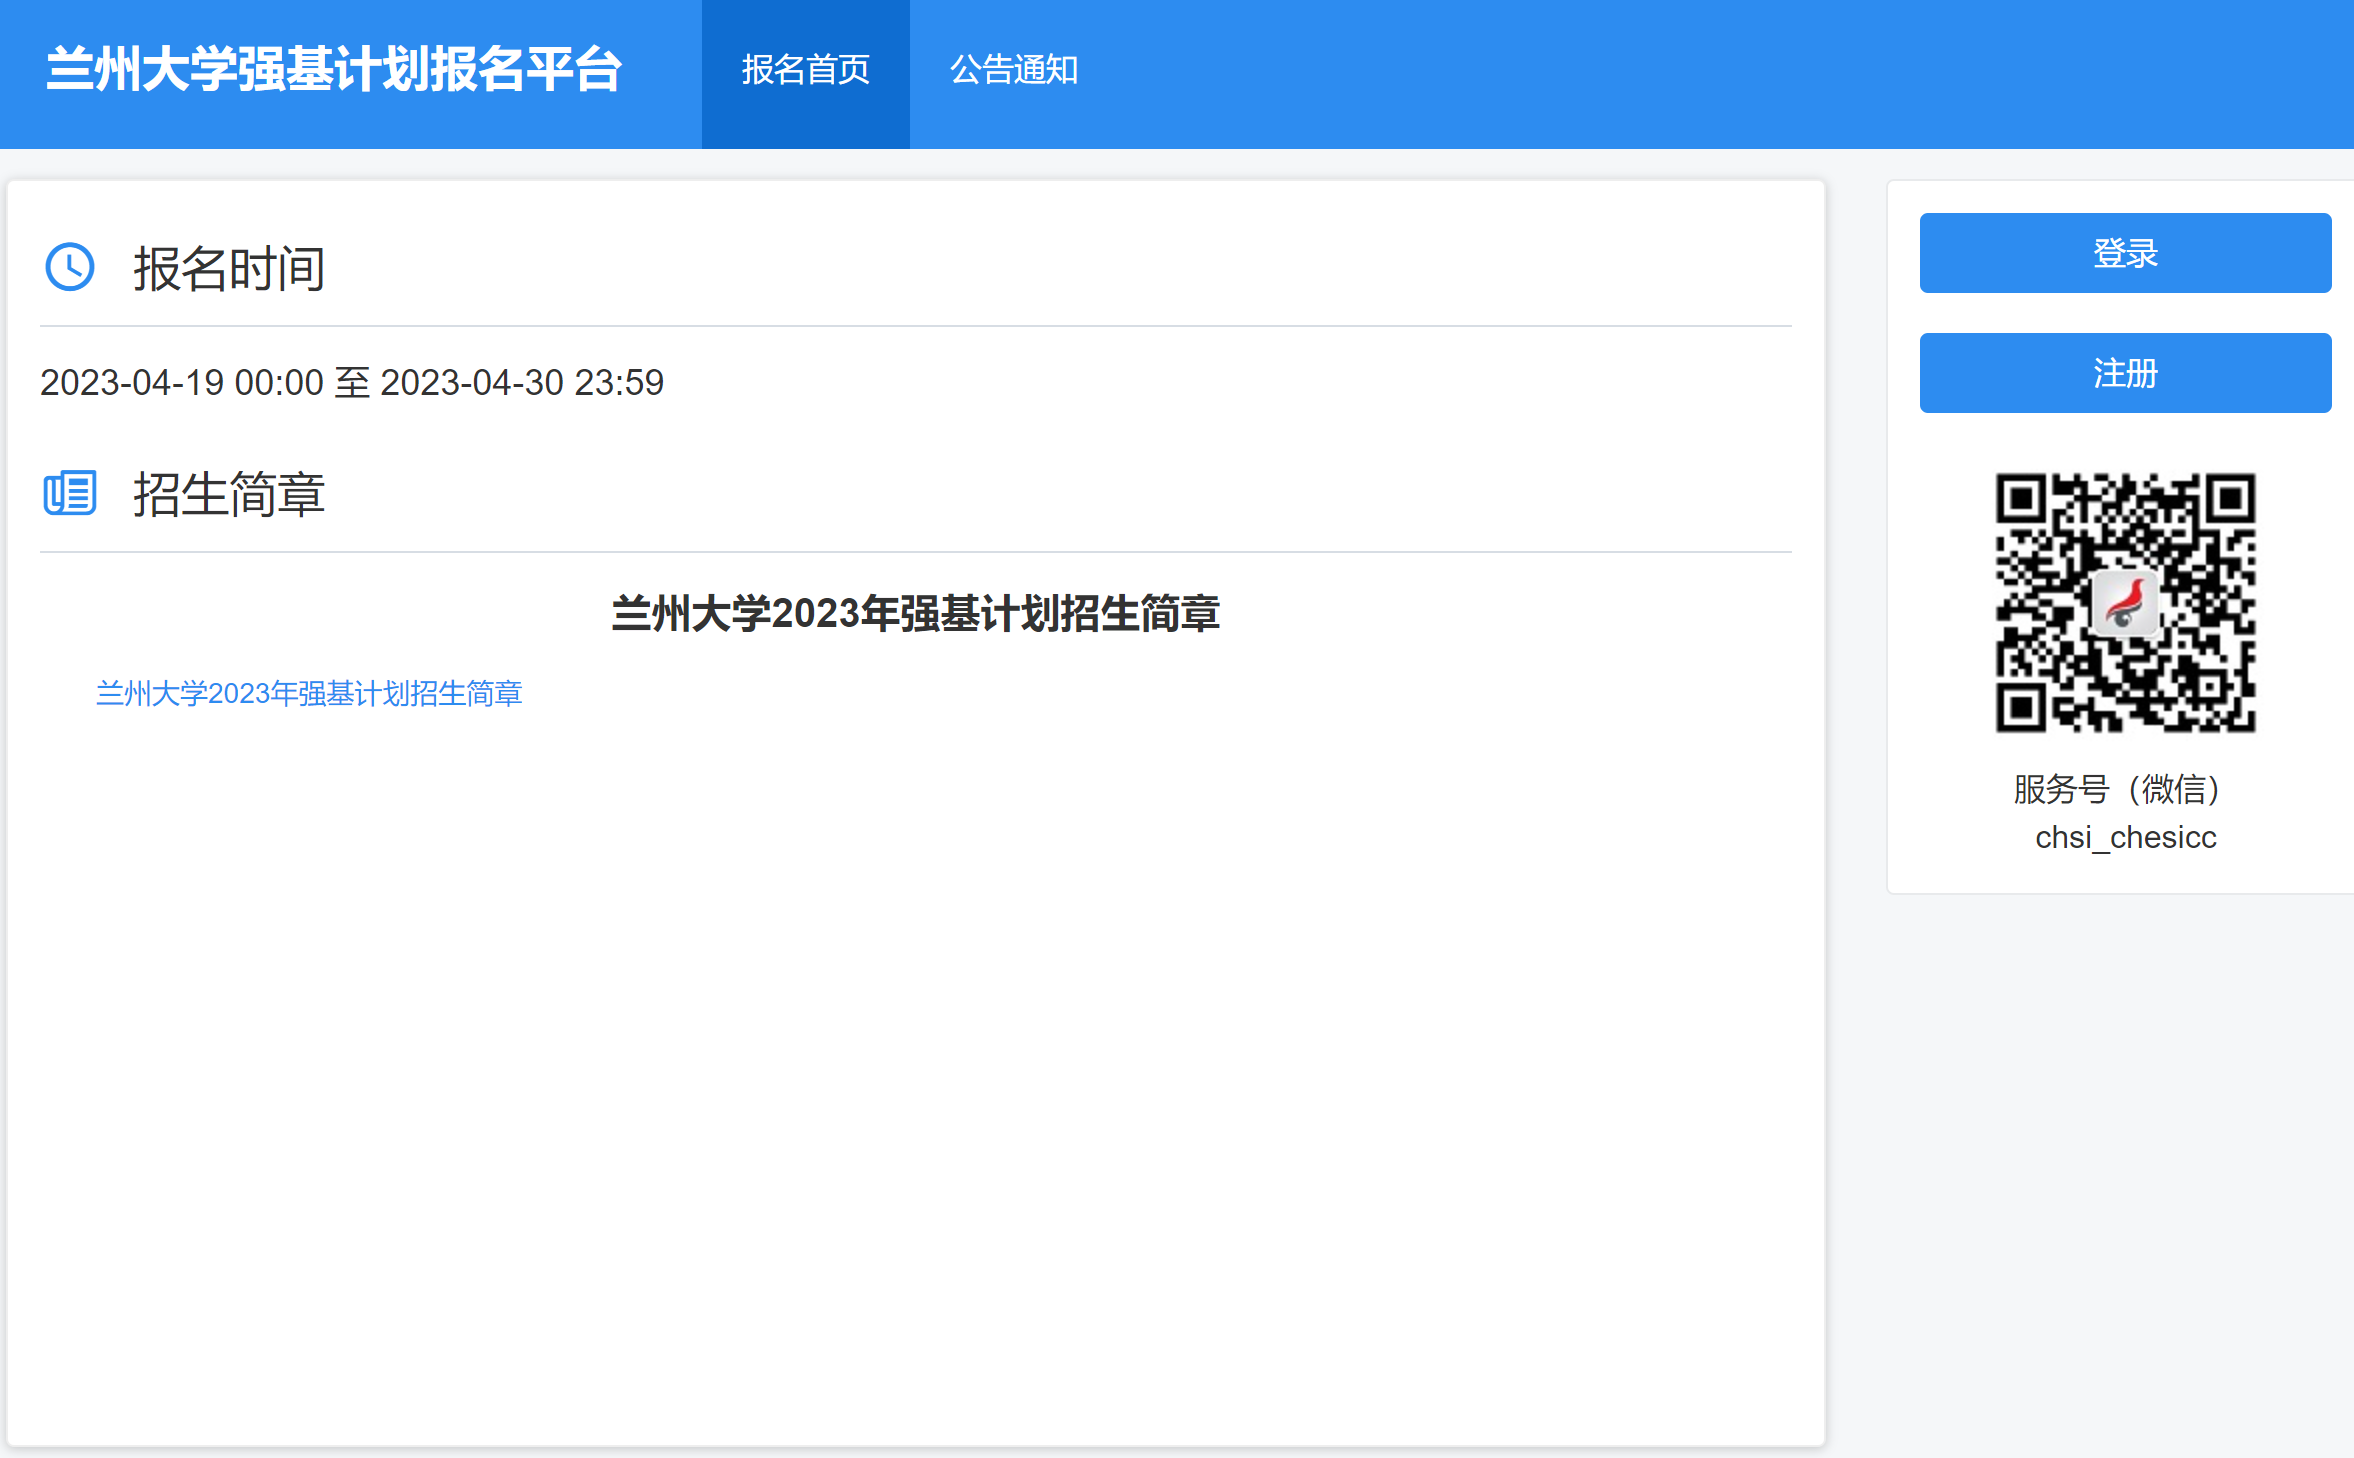Click the 招生简章 section heading

(229, 494)
